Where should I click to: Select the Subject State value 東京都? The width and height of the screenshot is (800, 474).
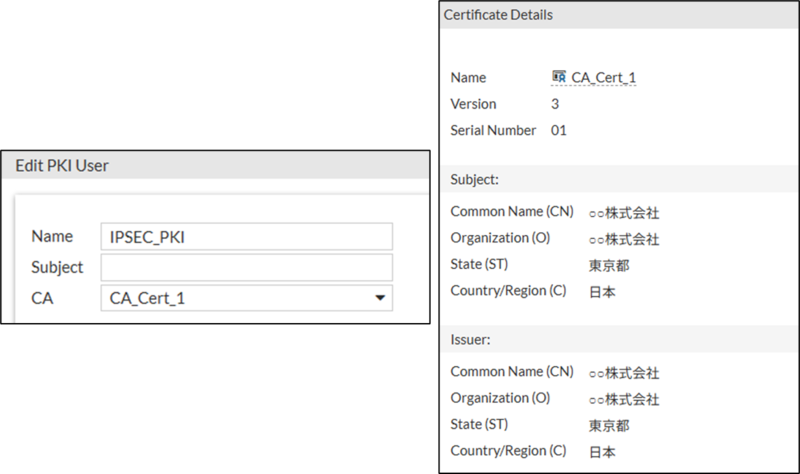click(609, 265)
